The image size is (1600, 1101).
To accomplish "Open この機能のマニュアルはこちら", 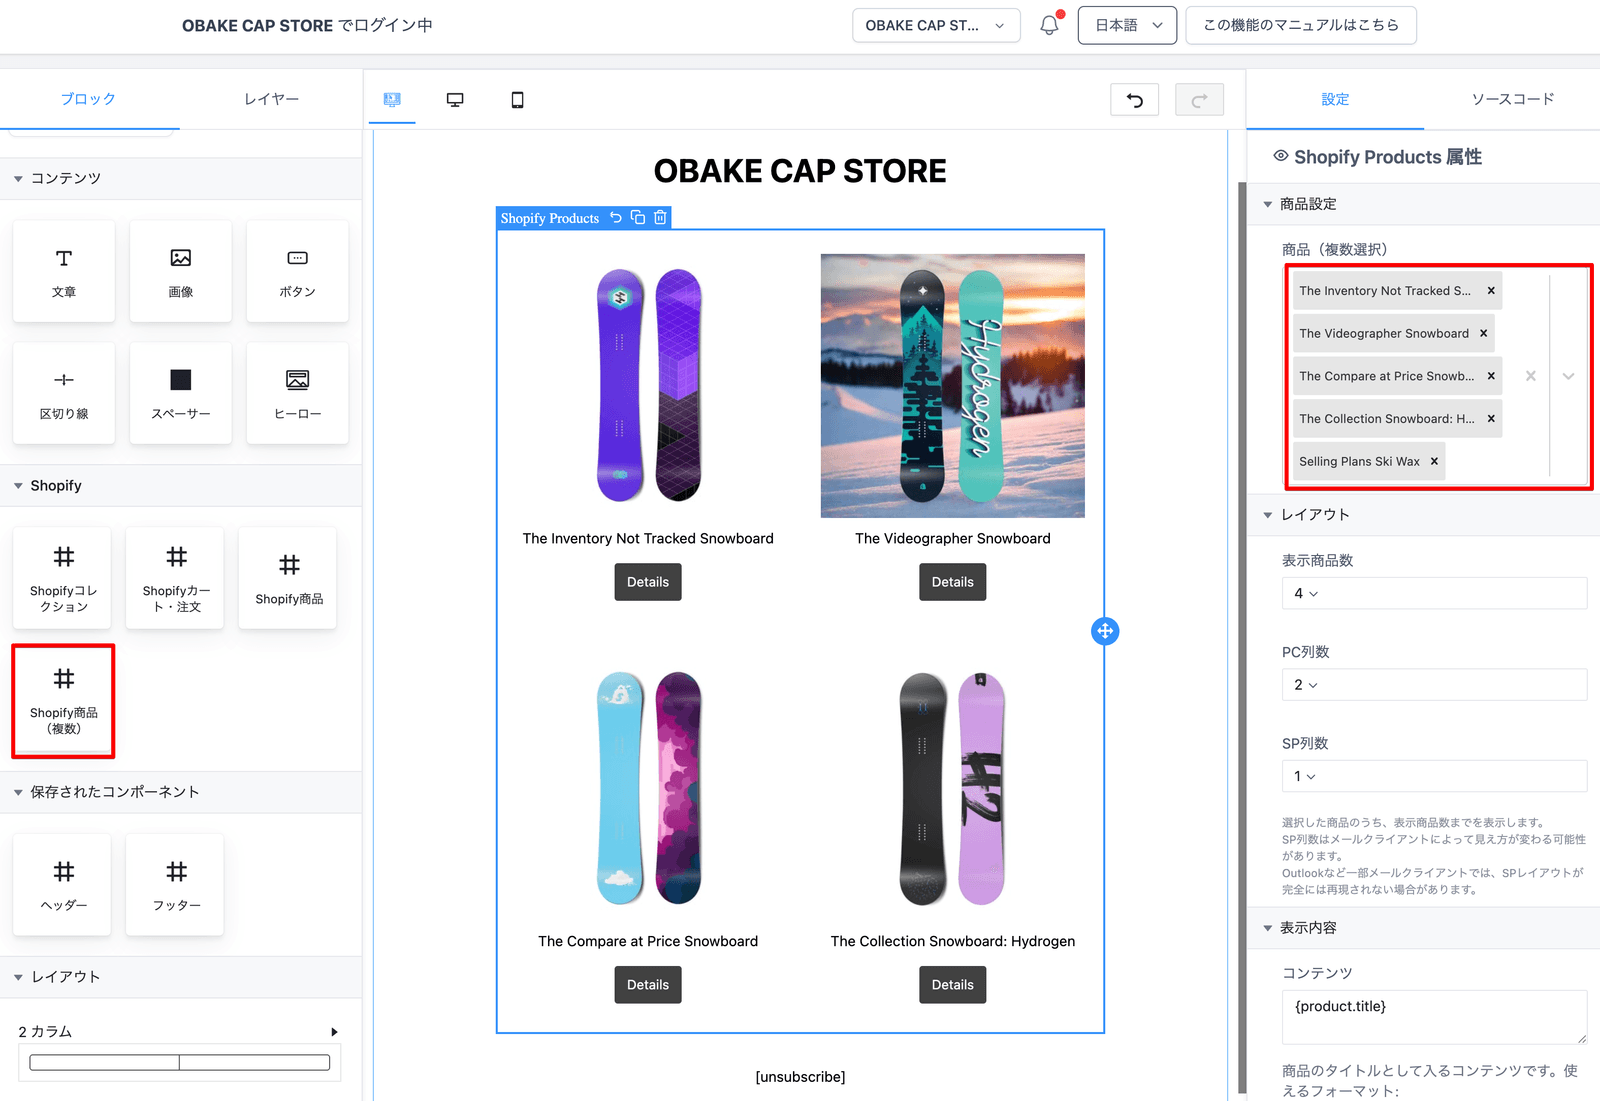I will click(x=1301, y=26).
